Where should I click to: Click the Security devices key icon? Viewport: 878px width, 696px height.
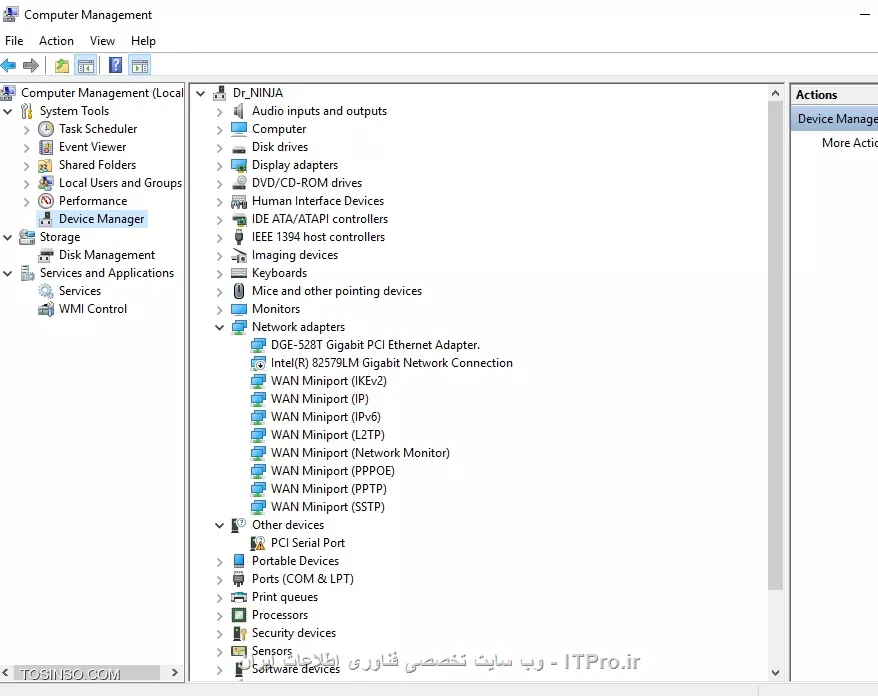pyautogui.click(x=240, y=633)
